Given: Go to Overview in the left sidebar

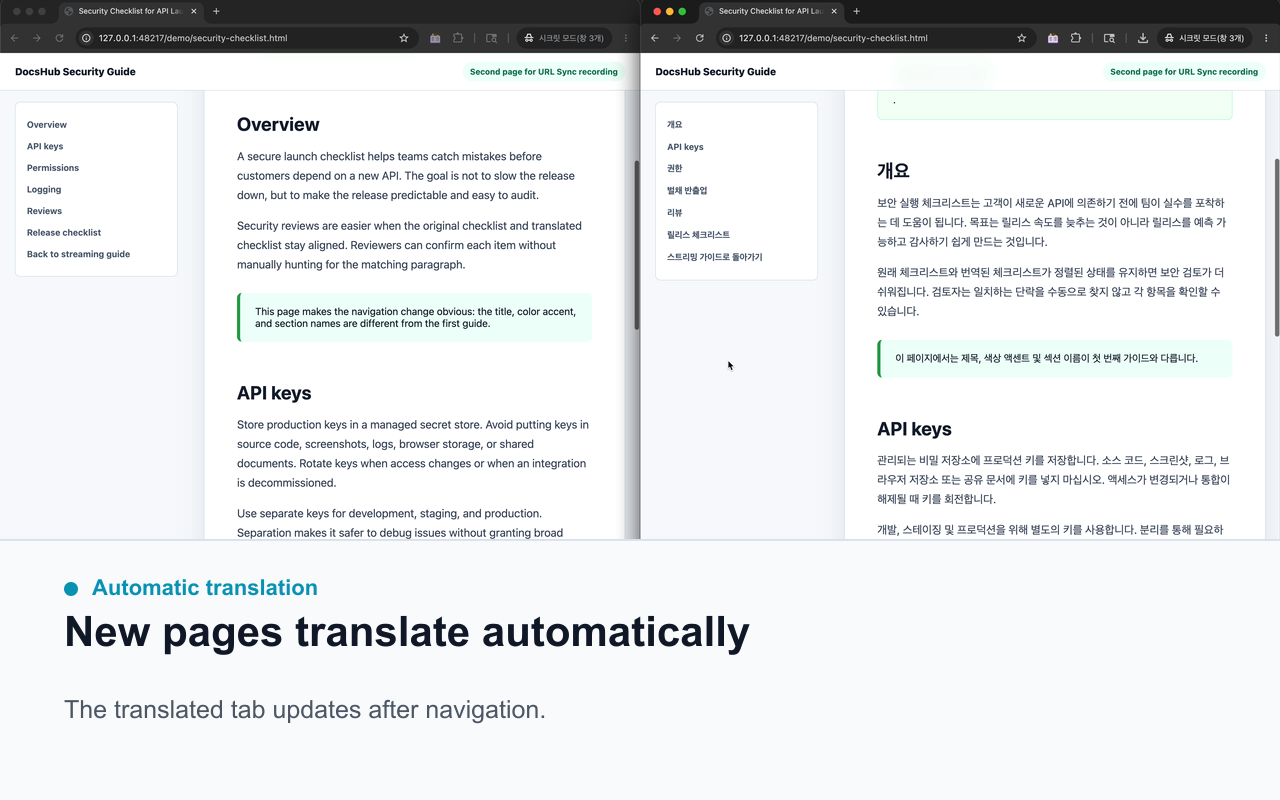Looking at the screenshot, I should click(x=47, y=125).
